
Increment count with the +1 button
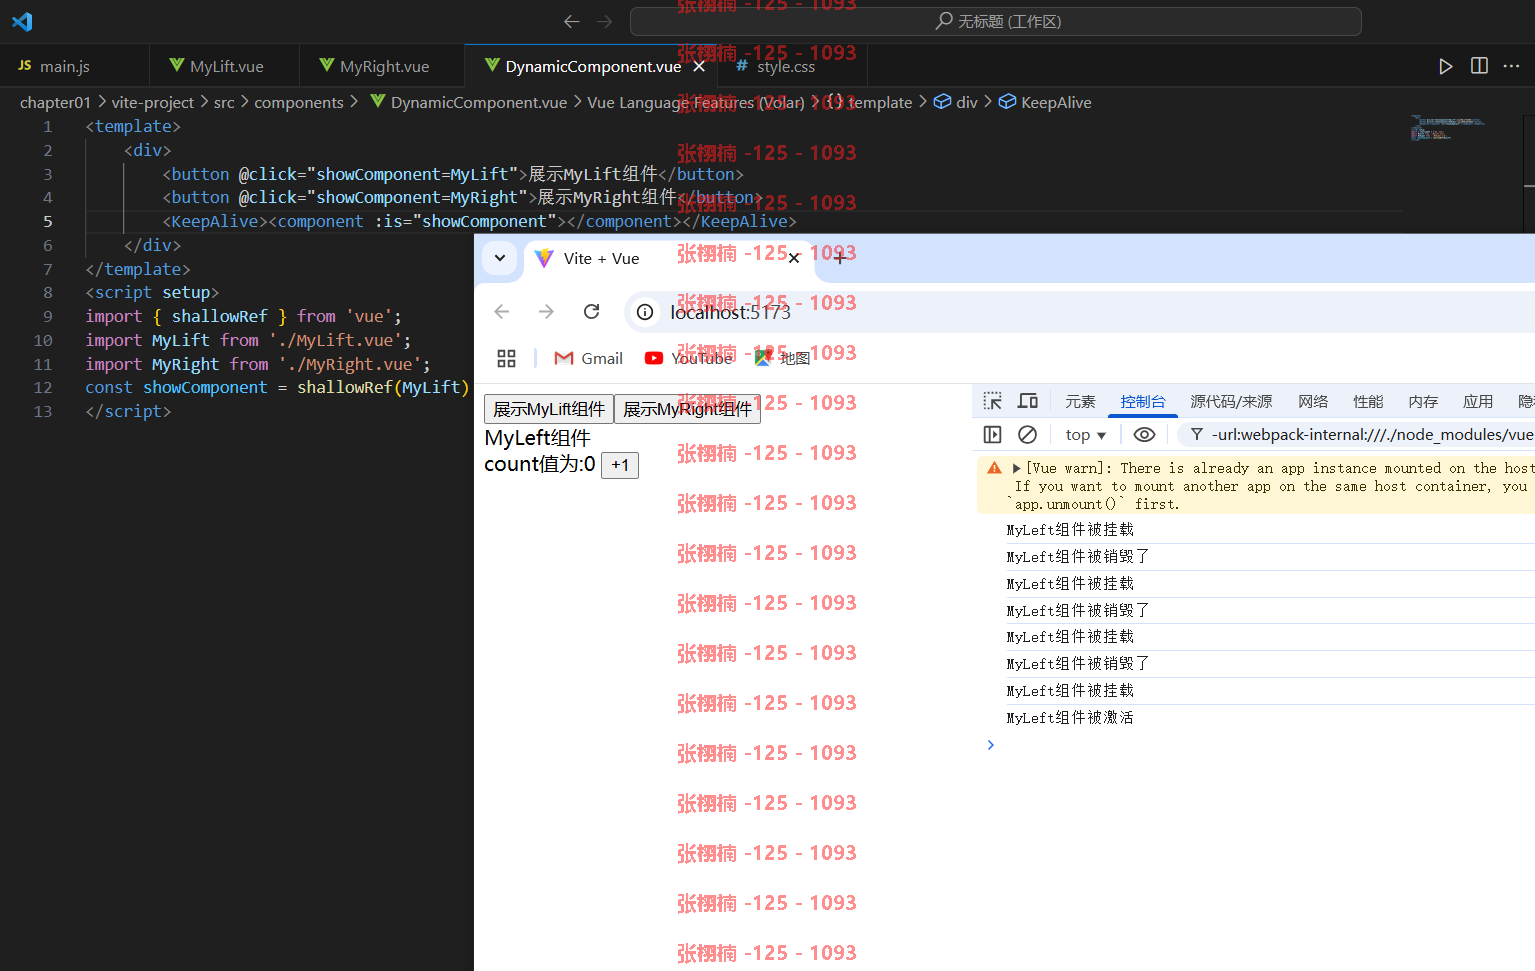click(x=620, y=465)
